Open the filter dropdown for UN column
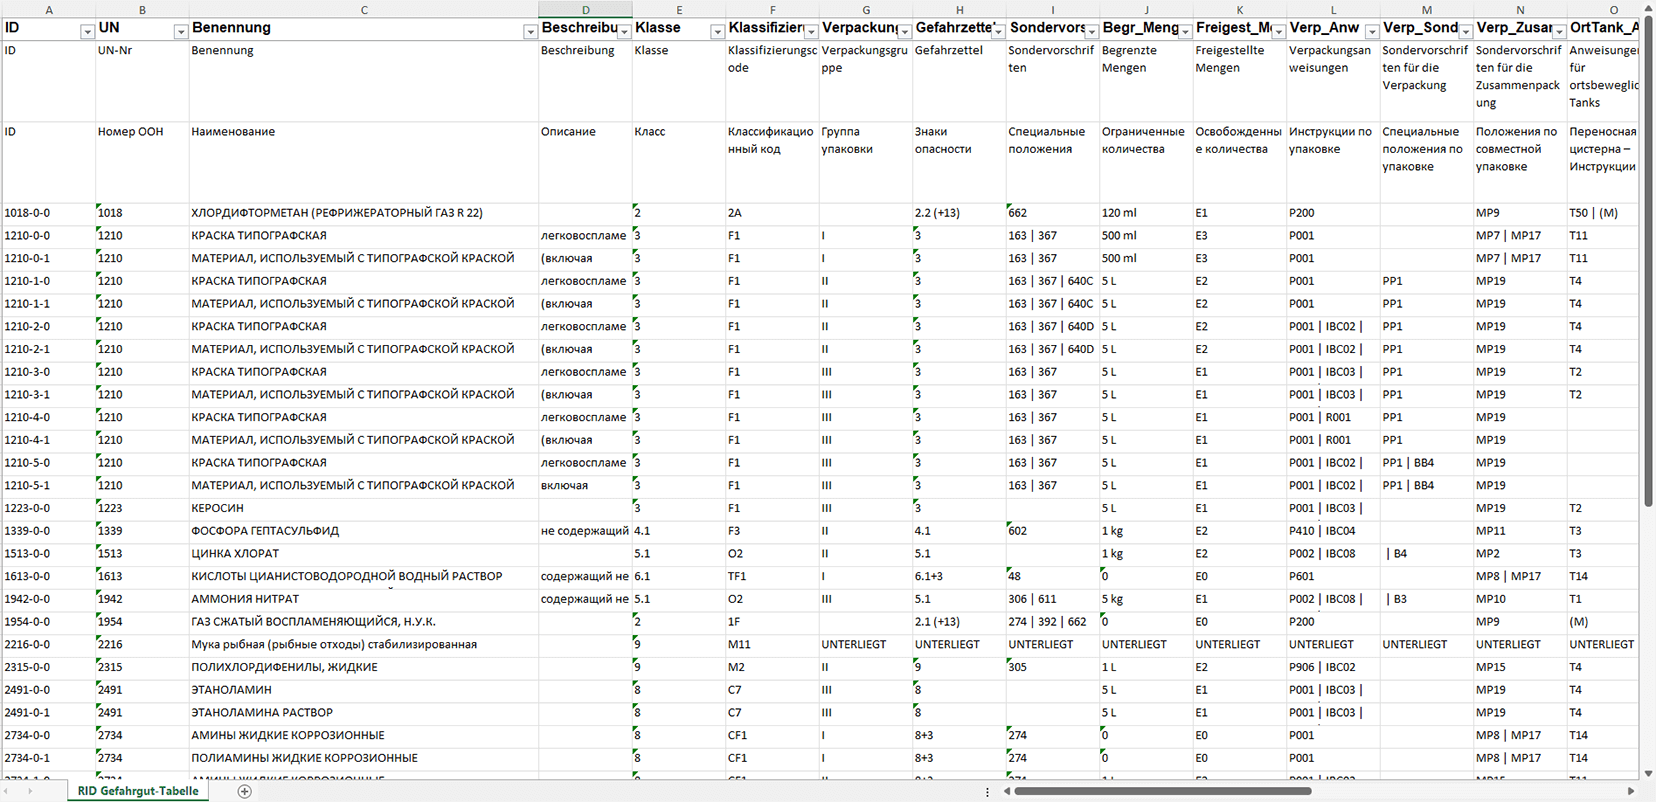1656x802 pixels. click(181, 32)
